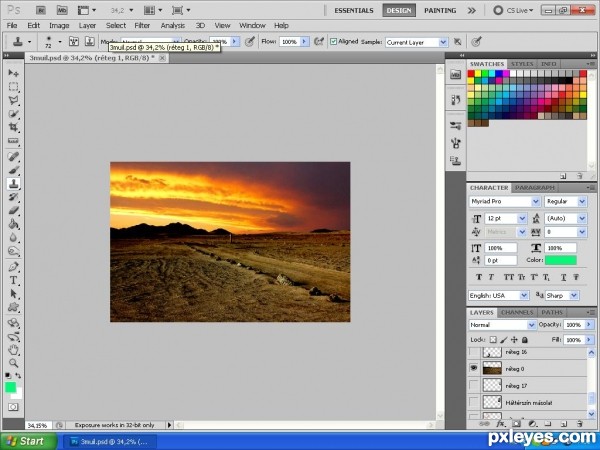Launch Adobe Bridge from top bar

point(41,10)
